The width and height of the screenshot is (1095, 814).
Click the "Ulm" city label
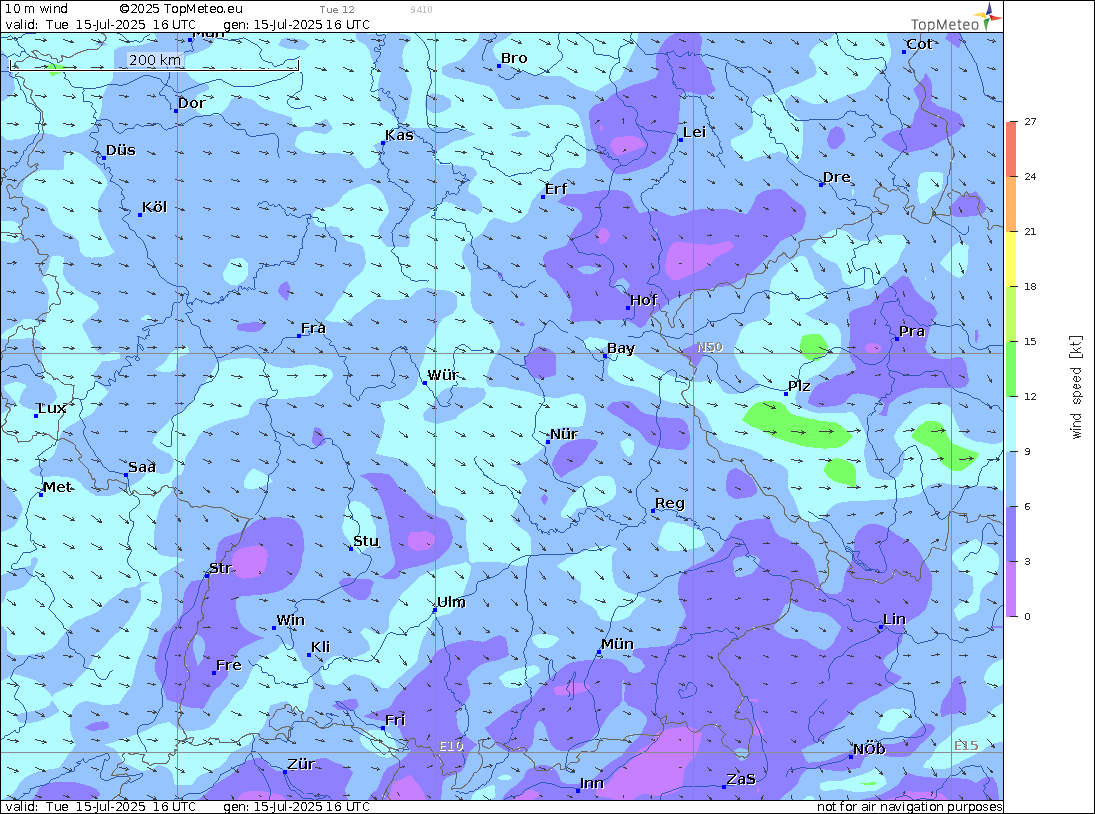[451, 602]
